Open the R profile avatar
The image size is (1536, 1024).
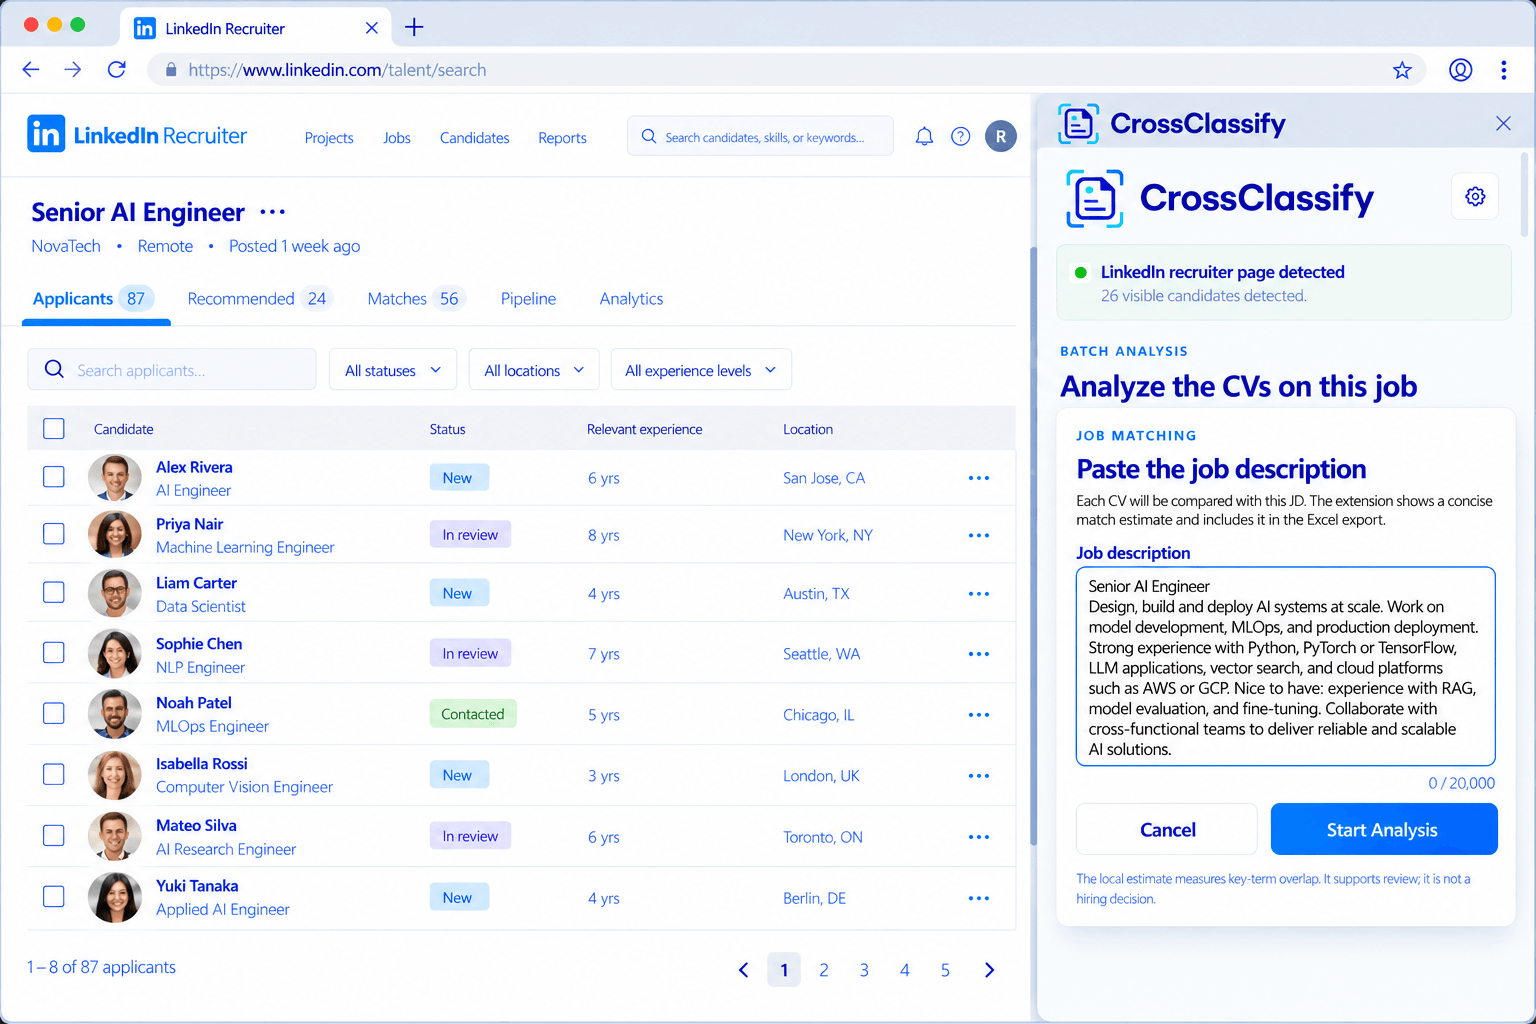coord(1001,136)
